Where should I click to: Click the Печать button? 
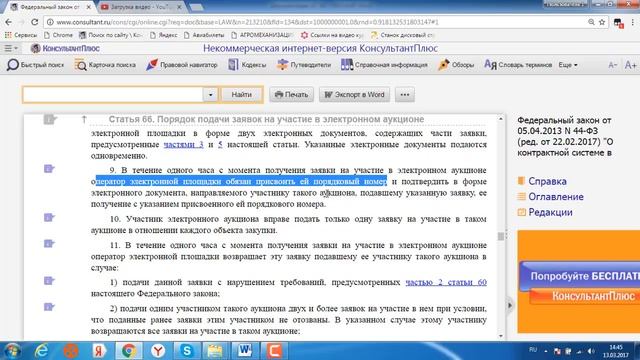point(291,95)
